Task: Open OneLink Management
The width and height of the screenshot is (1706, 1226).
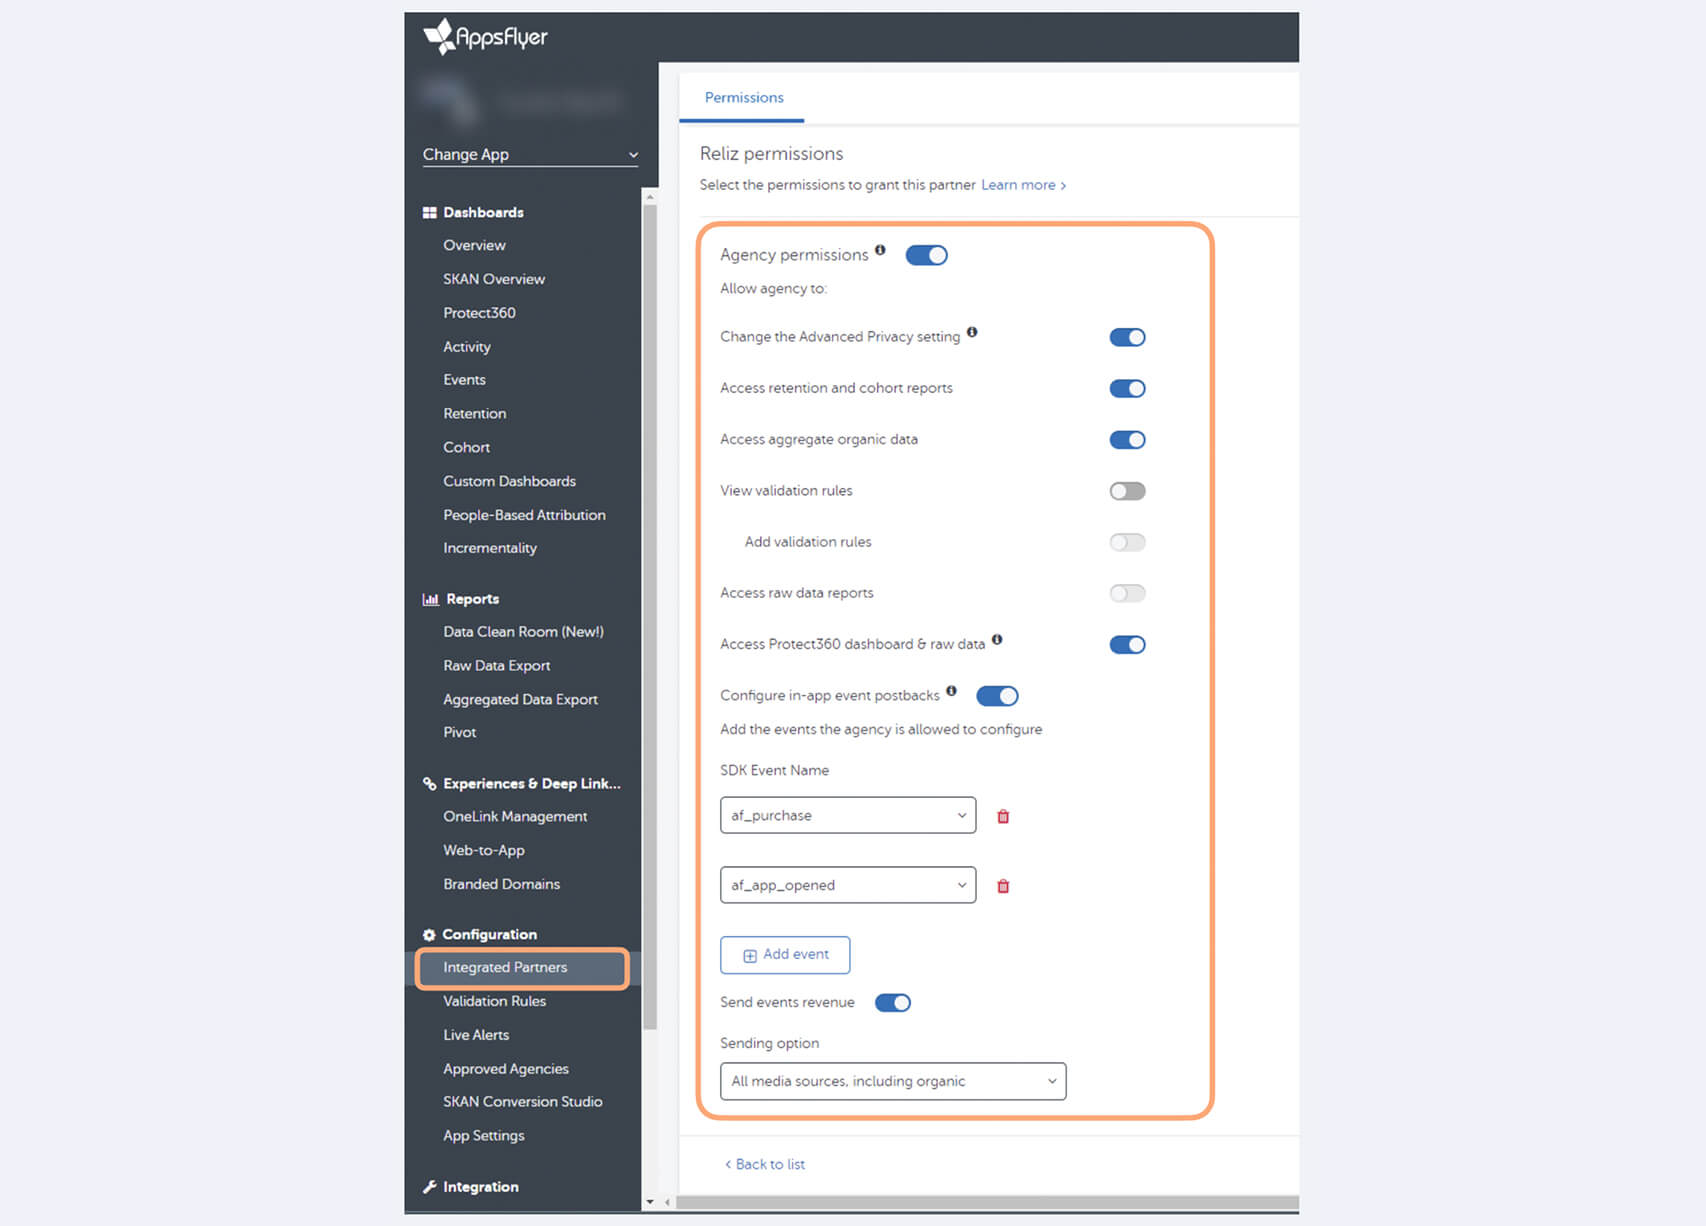Action: 515,817
